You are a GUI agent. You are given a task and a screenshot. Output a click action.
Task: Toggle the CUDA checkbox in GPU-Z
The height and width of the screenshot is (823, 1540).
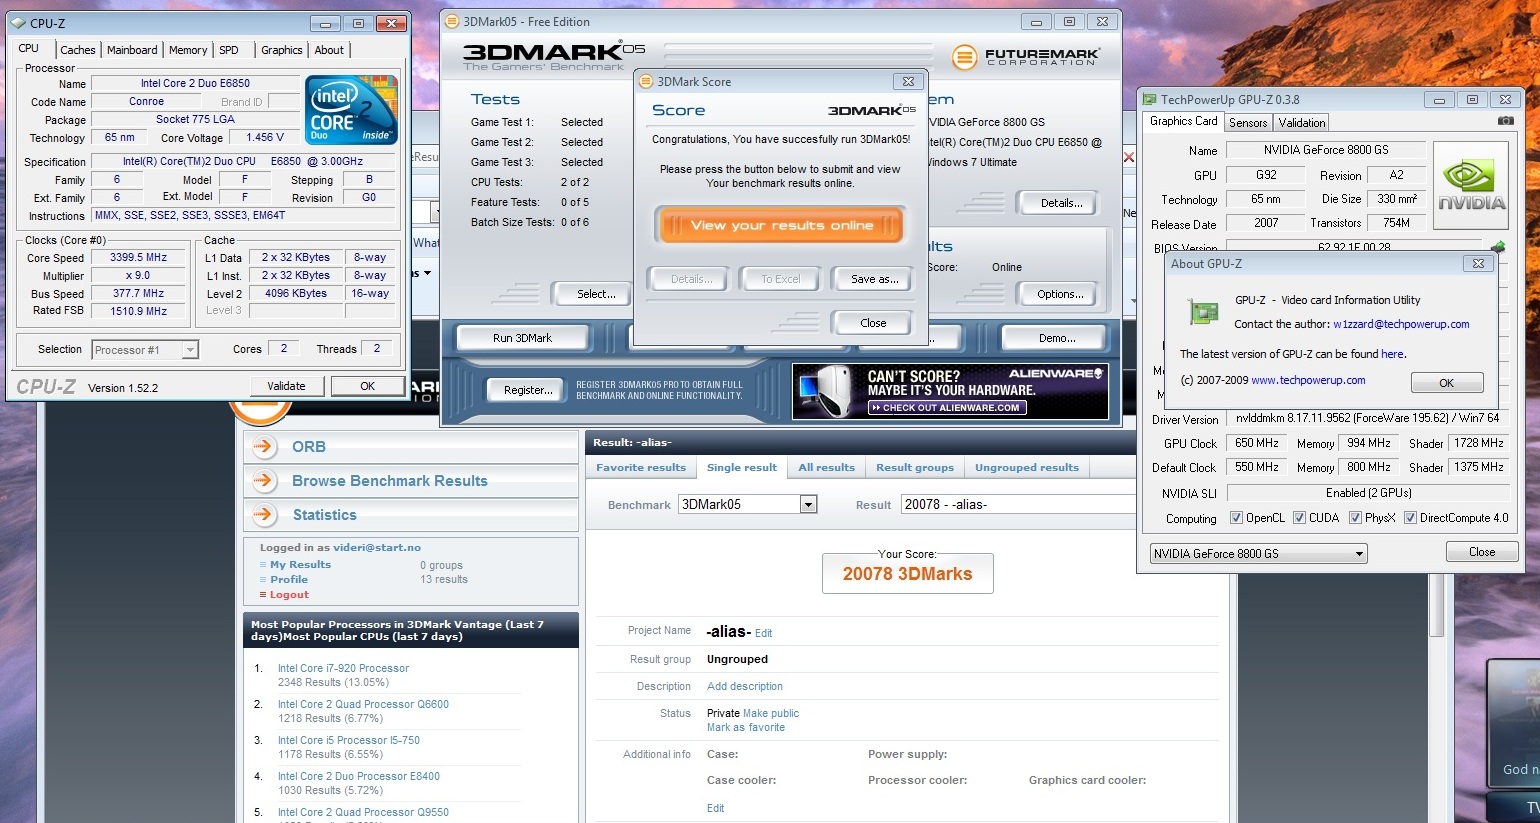coord(1299,518)
